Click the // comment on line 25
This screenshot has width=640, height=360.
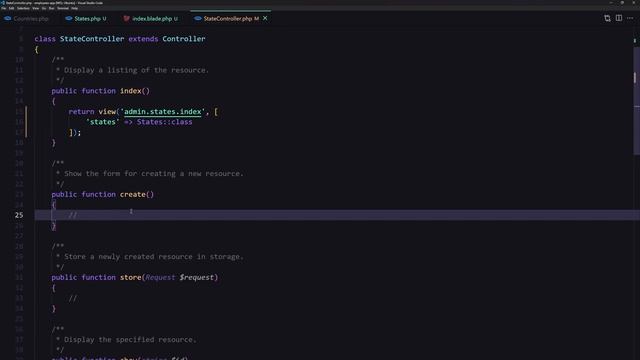(73, 215)
